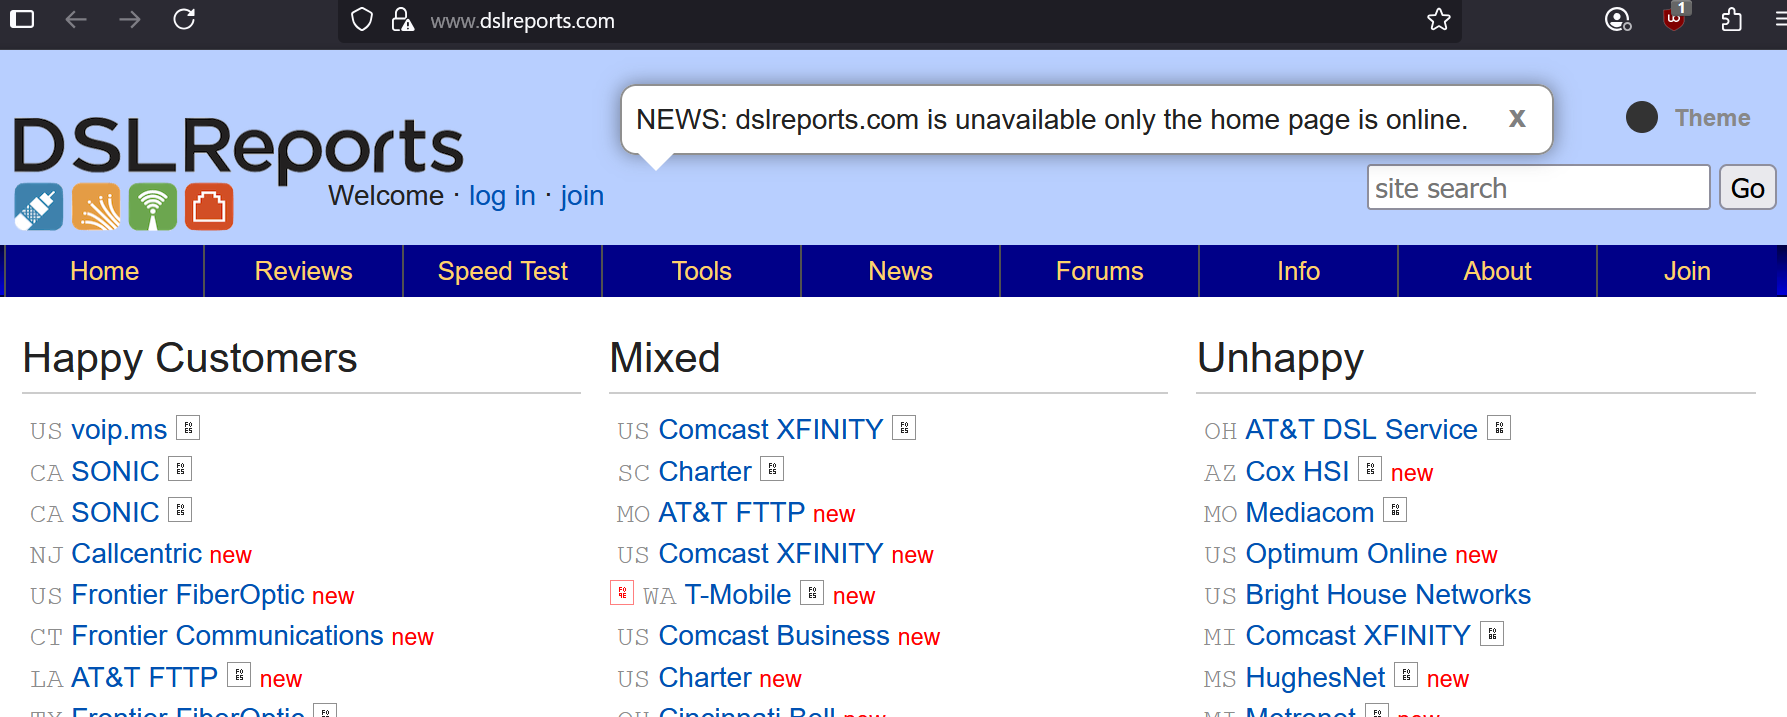The height and width of the screenshot is (717, 1787).
Task: Click the browser address bar URL
Action: point(523,21)
